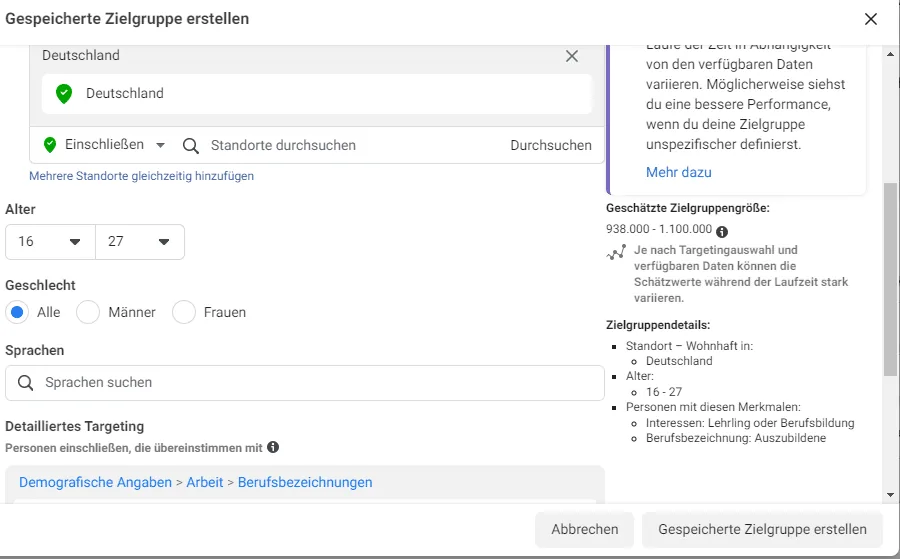
Task: Click the 938.000 - 1.100.000 audience size value
Action: point(659,229)
